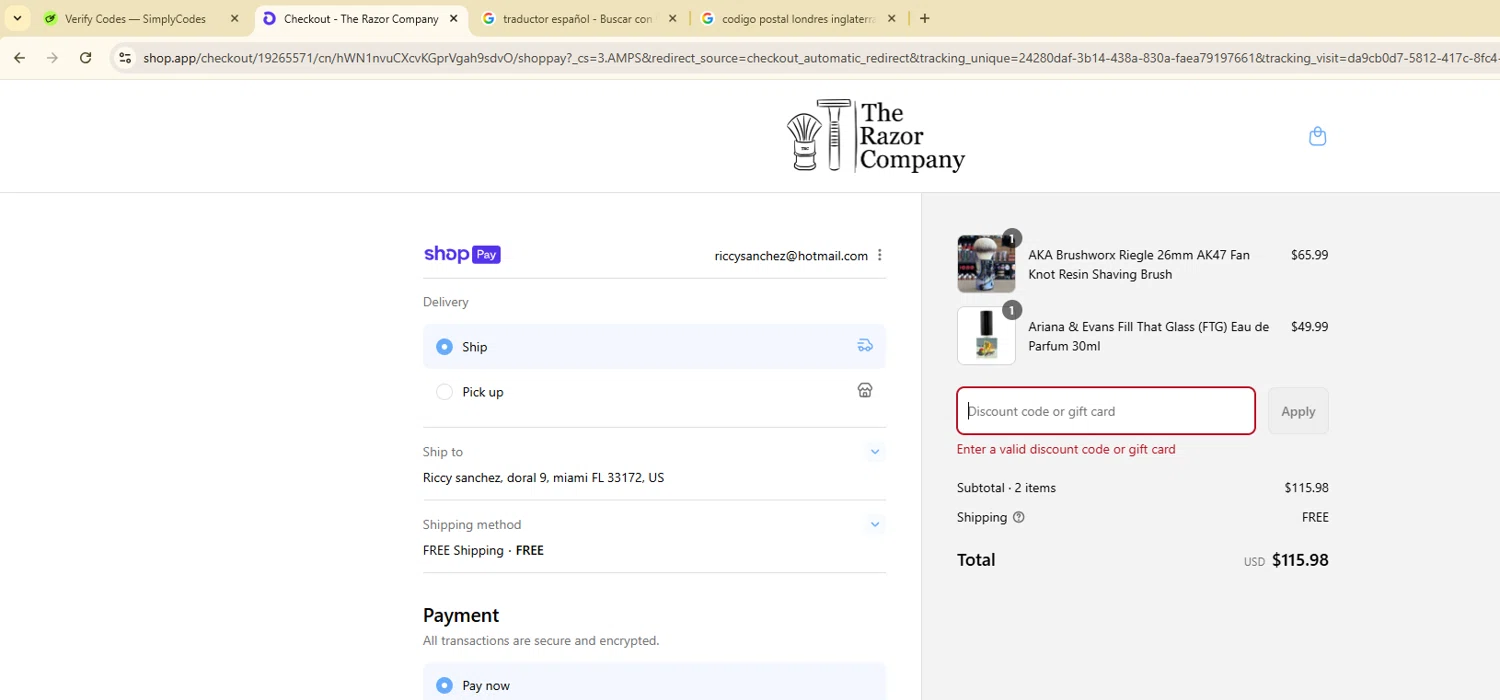Select the Pay now payment option
Image resolution: width=1500 pixels, height=700 pixels.
pyautogui.click(x=654, y=685)
